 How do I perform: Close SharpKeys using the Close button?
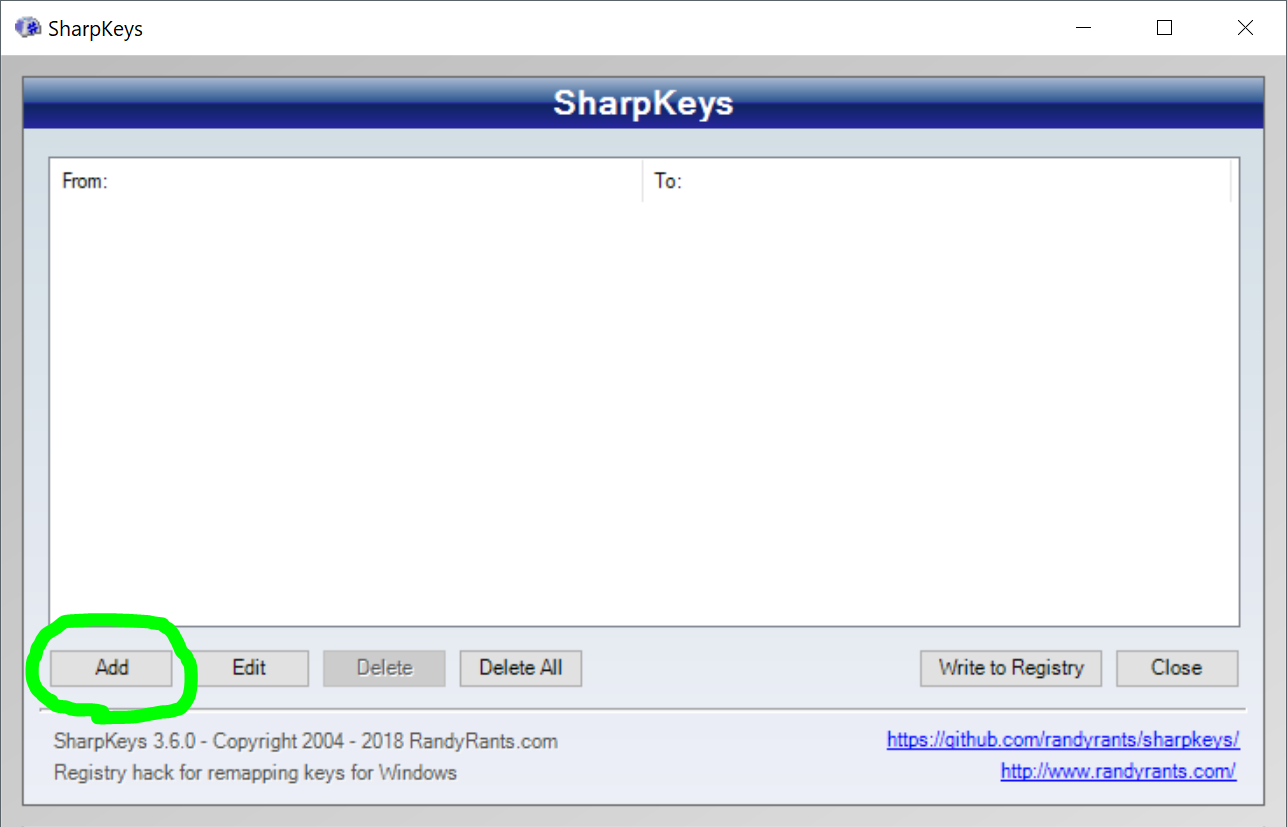coord(1176,668)
